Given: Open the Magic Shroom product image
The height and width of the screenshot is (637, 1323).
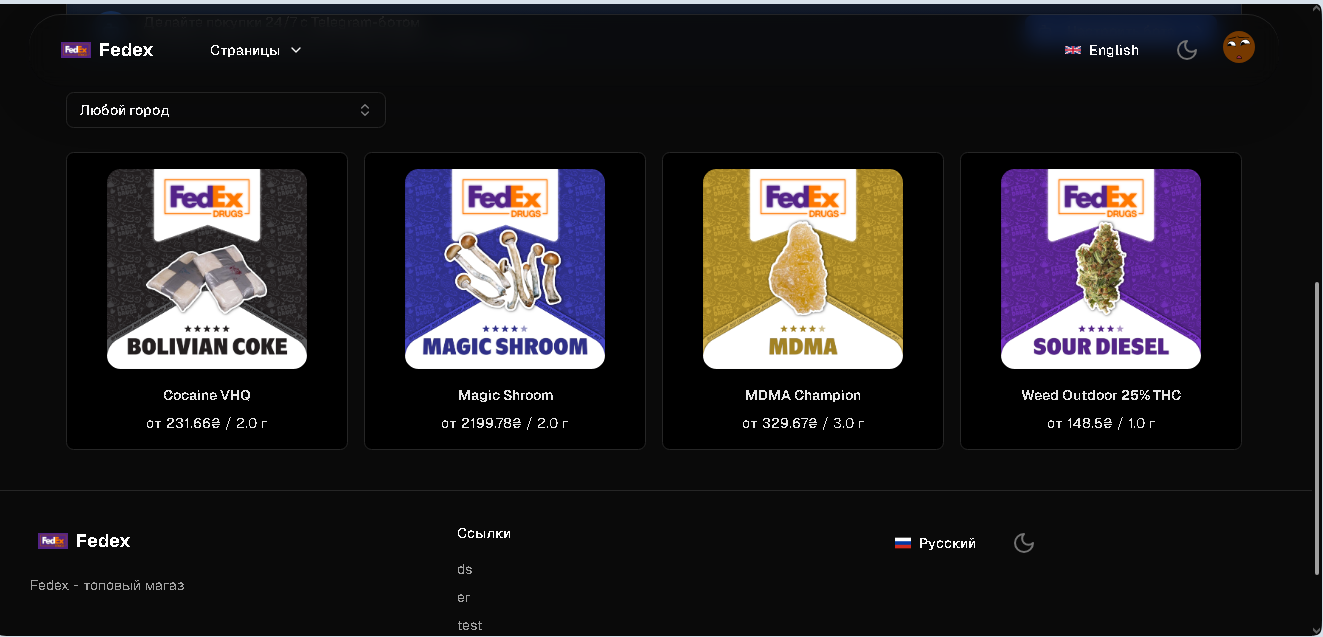Looking at the screenshot, I should (x=505, y=269).
